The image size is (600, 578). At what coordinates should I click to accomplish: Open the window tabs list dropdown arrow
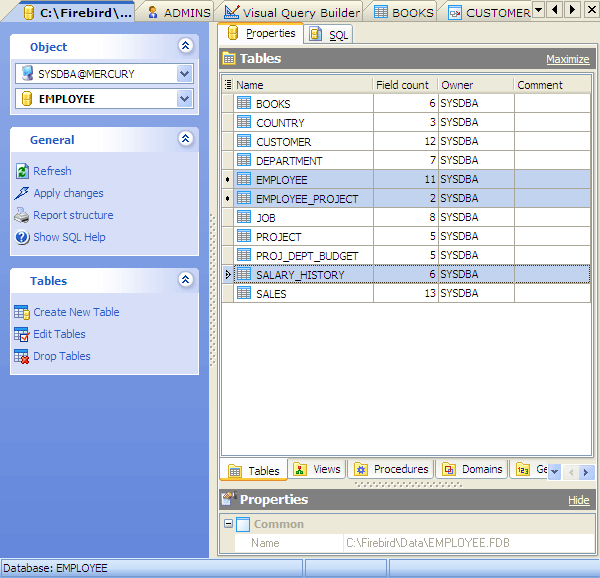tap(538, 9)
